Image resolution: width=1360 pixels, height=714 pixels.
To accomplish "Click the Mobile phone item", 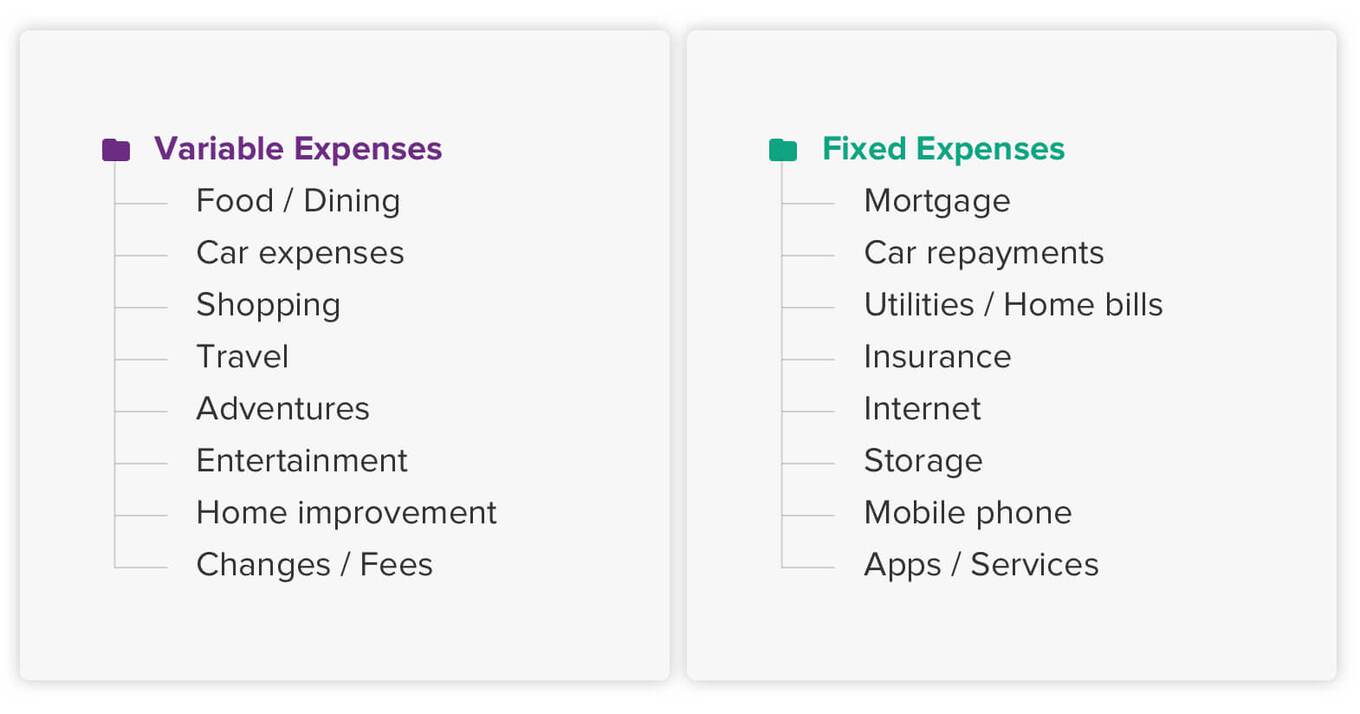I will pos(968,513).
